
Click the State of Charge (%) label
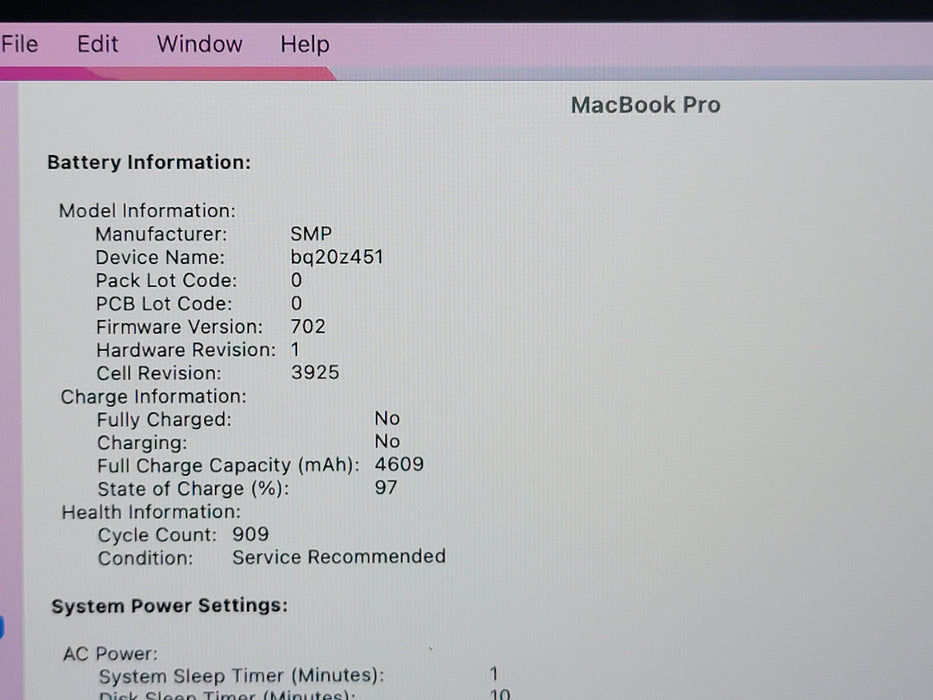193,489
